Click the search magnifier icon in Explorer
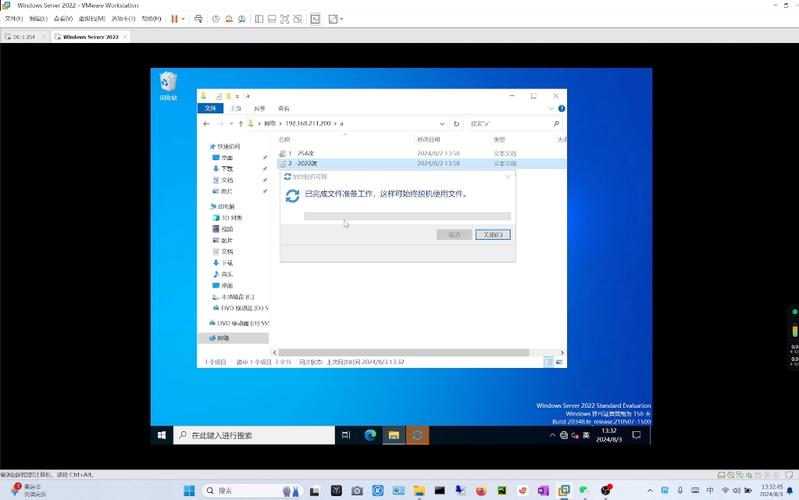Image resolution: width=799 pixels, height=500 pixels. pyautogui.click(x=556, y=124)
